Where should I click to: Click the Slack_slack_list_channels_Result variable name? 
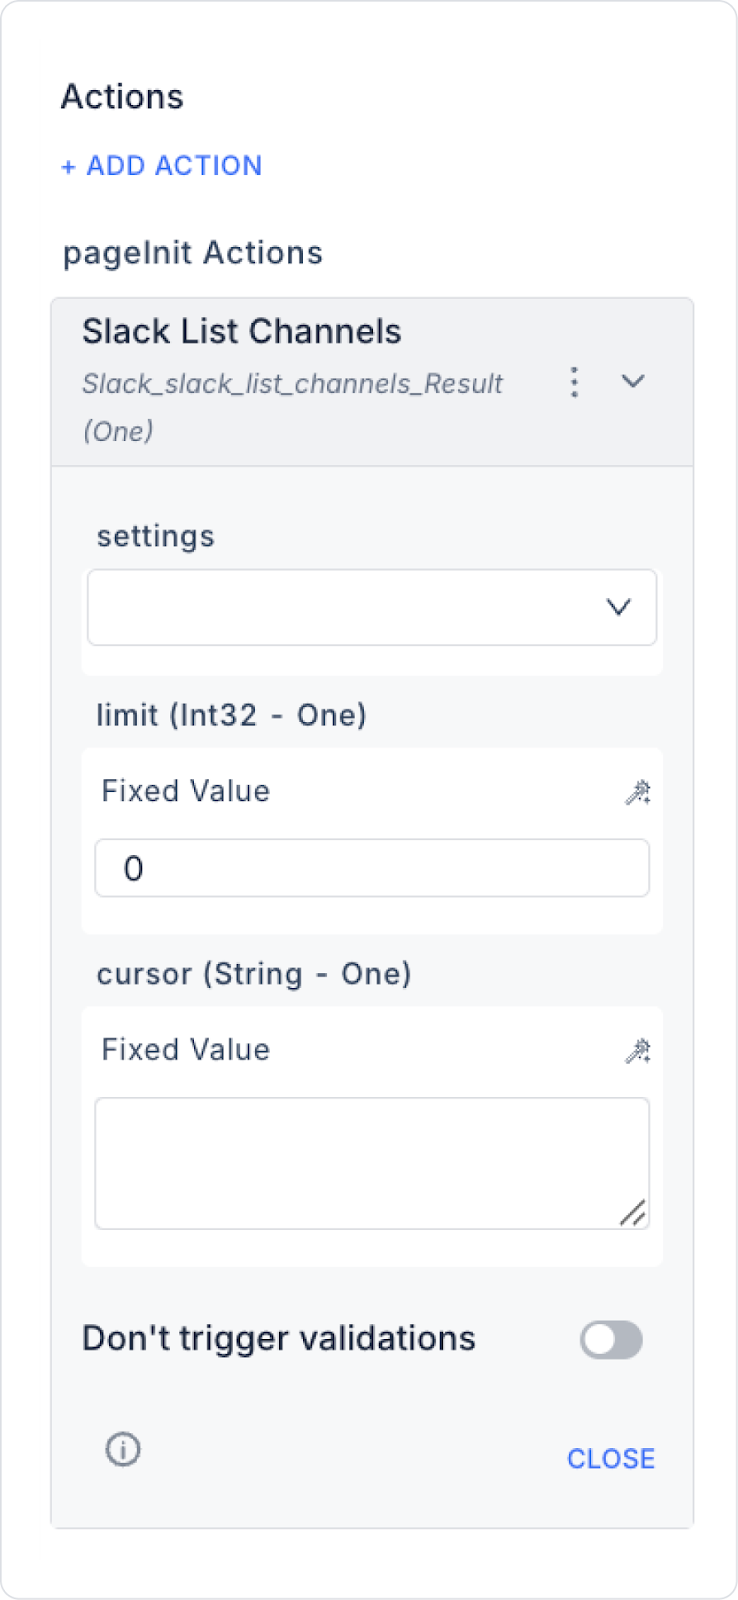(x=292, y=384)
